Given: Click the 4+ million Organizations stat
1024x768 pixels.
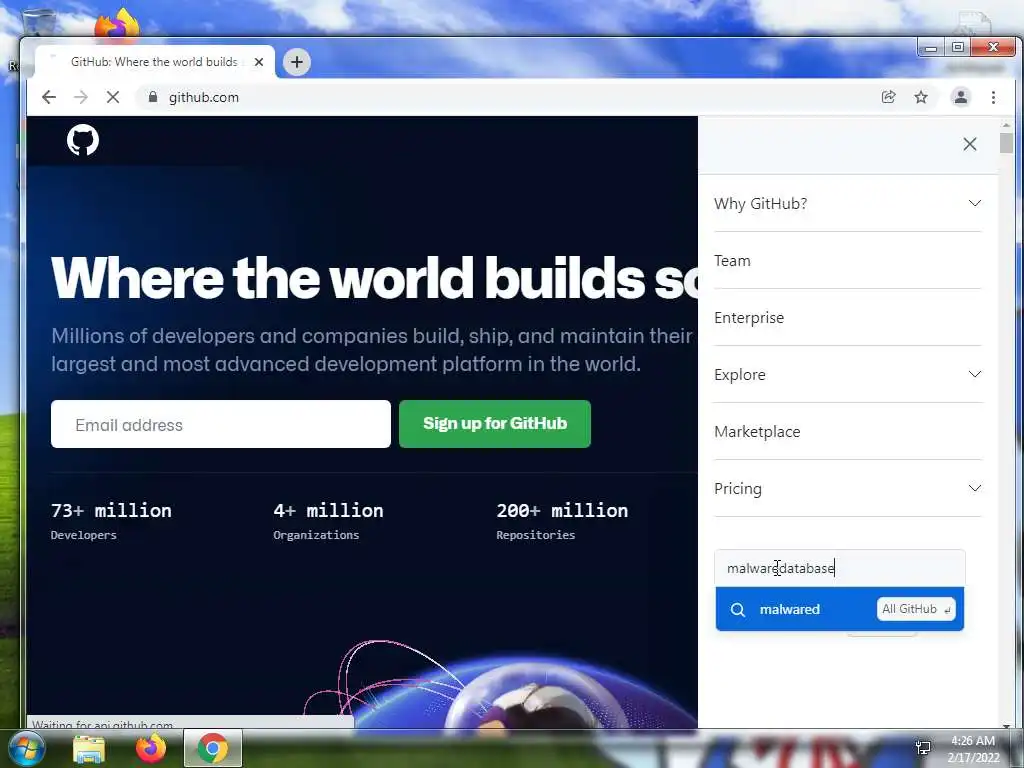Looking at the screenshot, I should pyautogui.click(x=328, y=521).
